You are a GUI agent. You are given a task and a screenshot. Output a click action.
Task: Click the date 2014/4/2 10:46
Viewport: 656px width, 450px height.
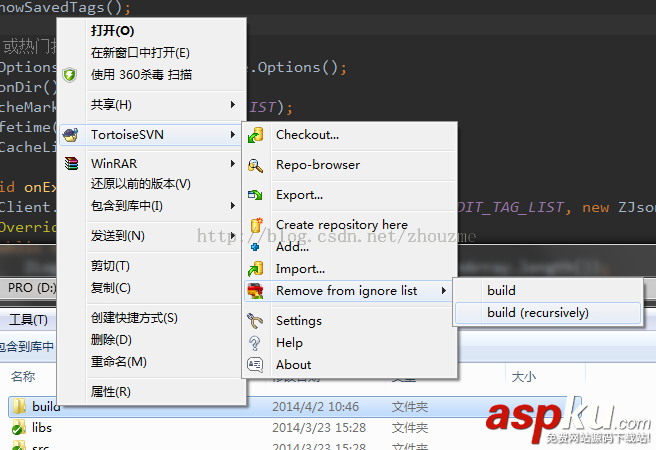[315, 407]
